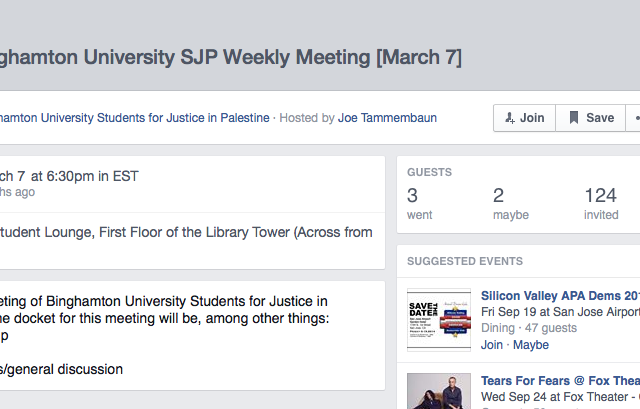Click the Student Lounge location text
Screen dimensions: 640x409
point(186,232)
